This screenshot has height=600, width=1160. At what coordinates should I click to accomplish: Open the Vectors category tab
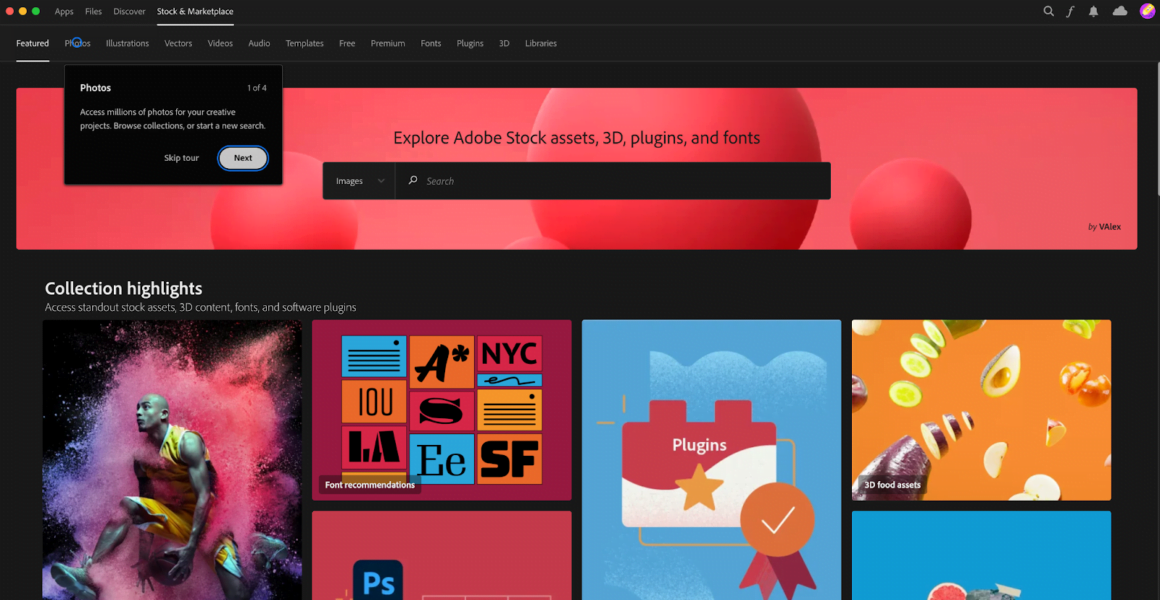(x=177, y=43)
